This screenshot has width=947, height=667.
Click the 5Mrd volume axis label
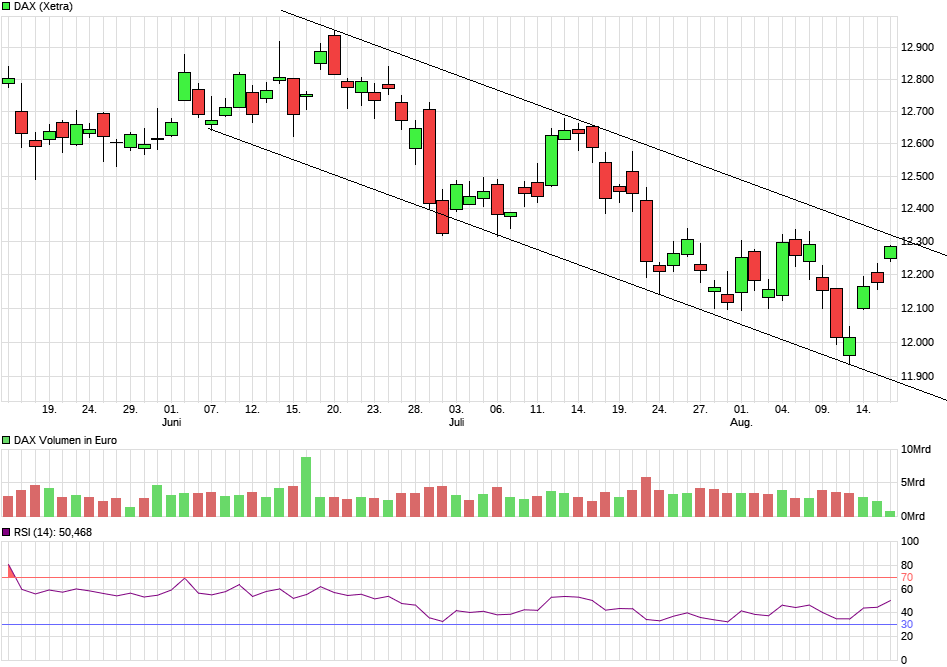(x=913, y=482)
